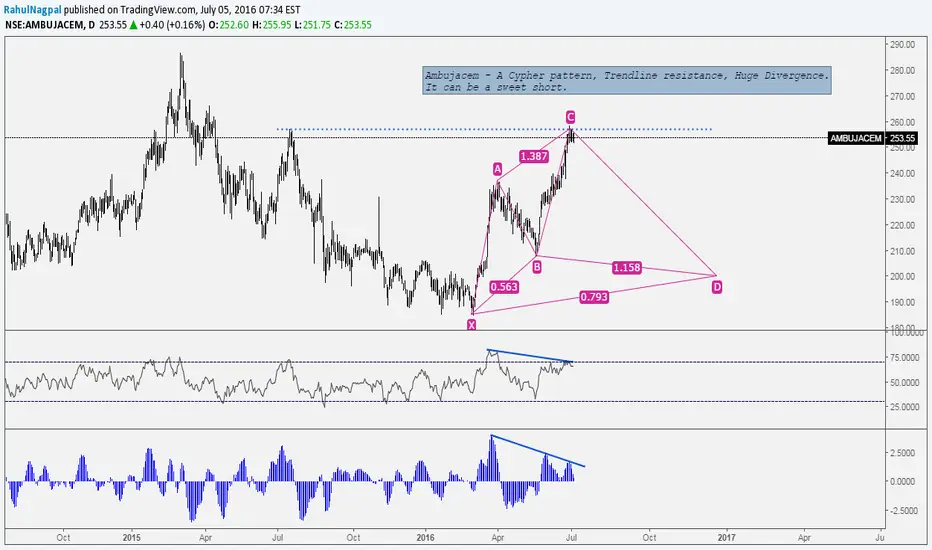Open the RahulNagpal author link
Image resolution: width=932 pixels, height=550 pixels.
point(33,10)
